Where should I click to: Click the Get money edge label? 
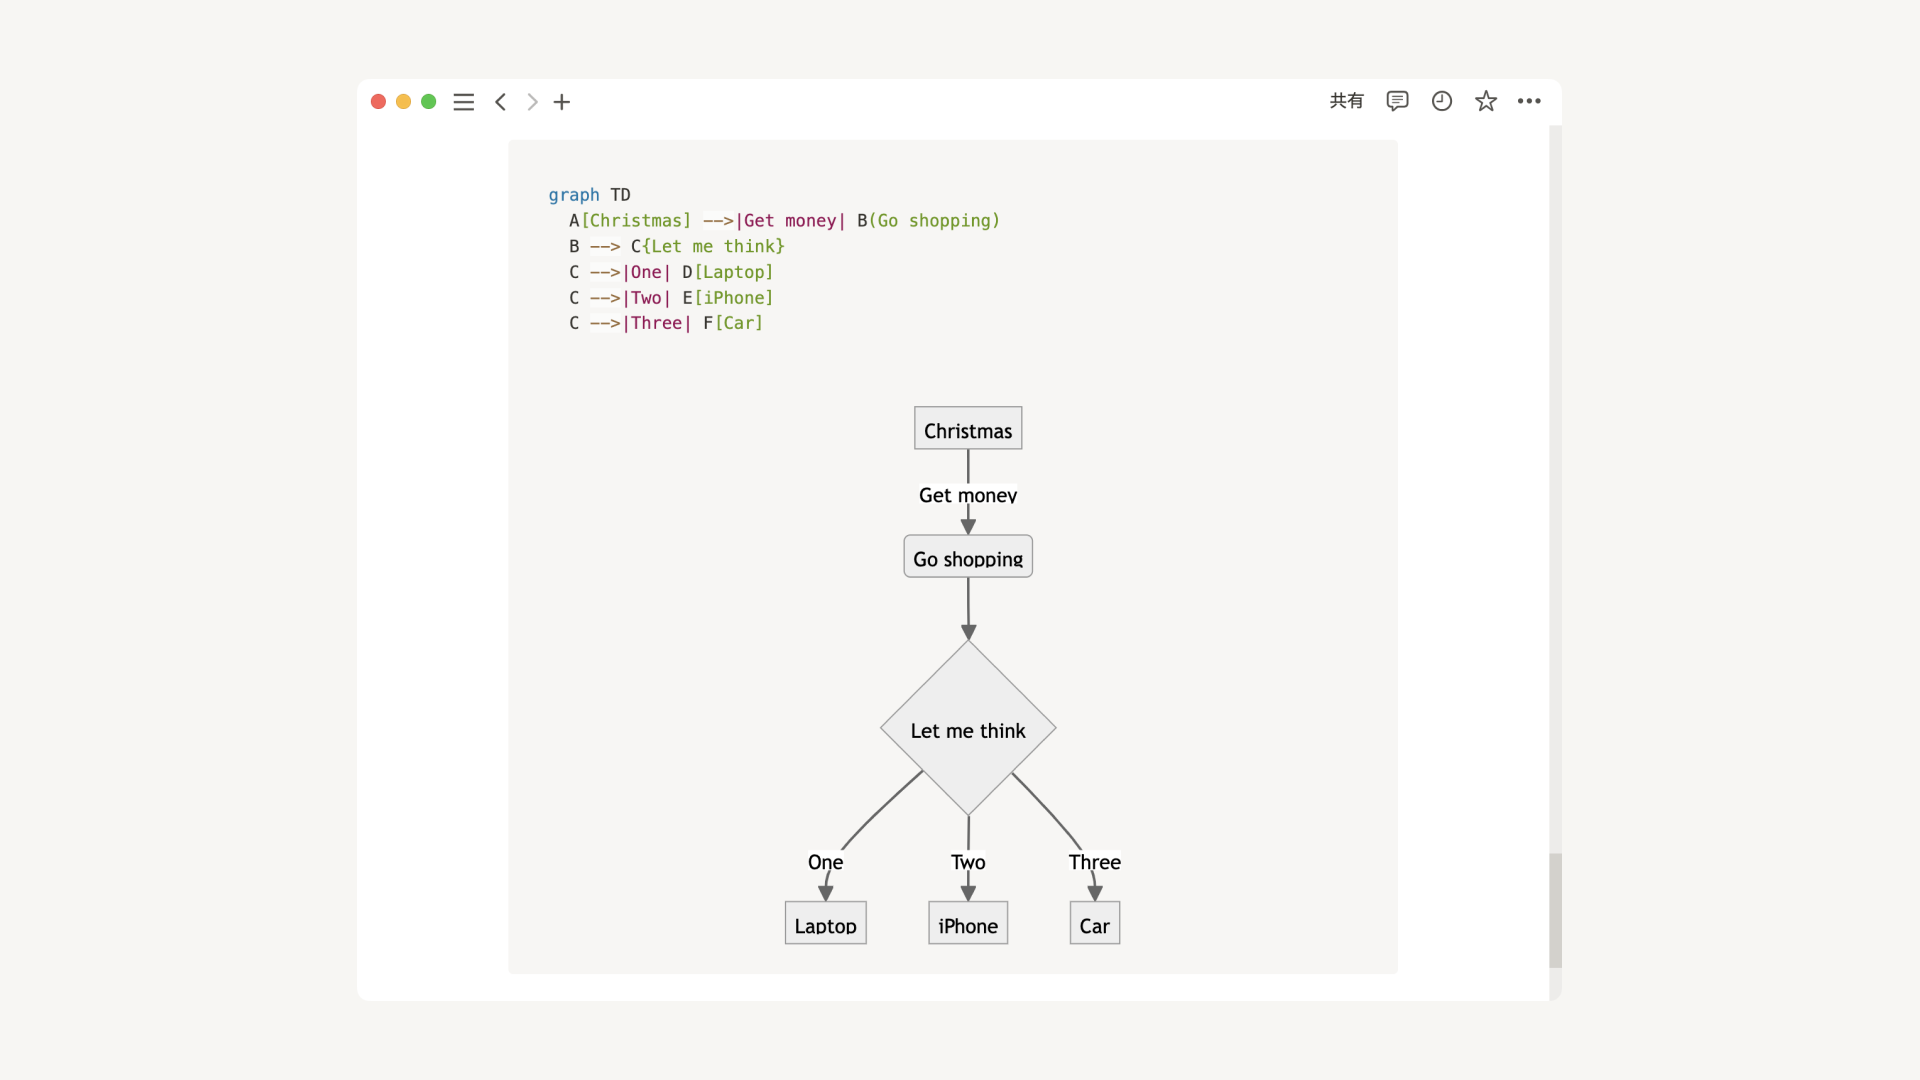coord(967,495)
